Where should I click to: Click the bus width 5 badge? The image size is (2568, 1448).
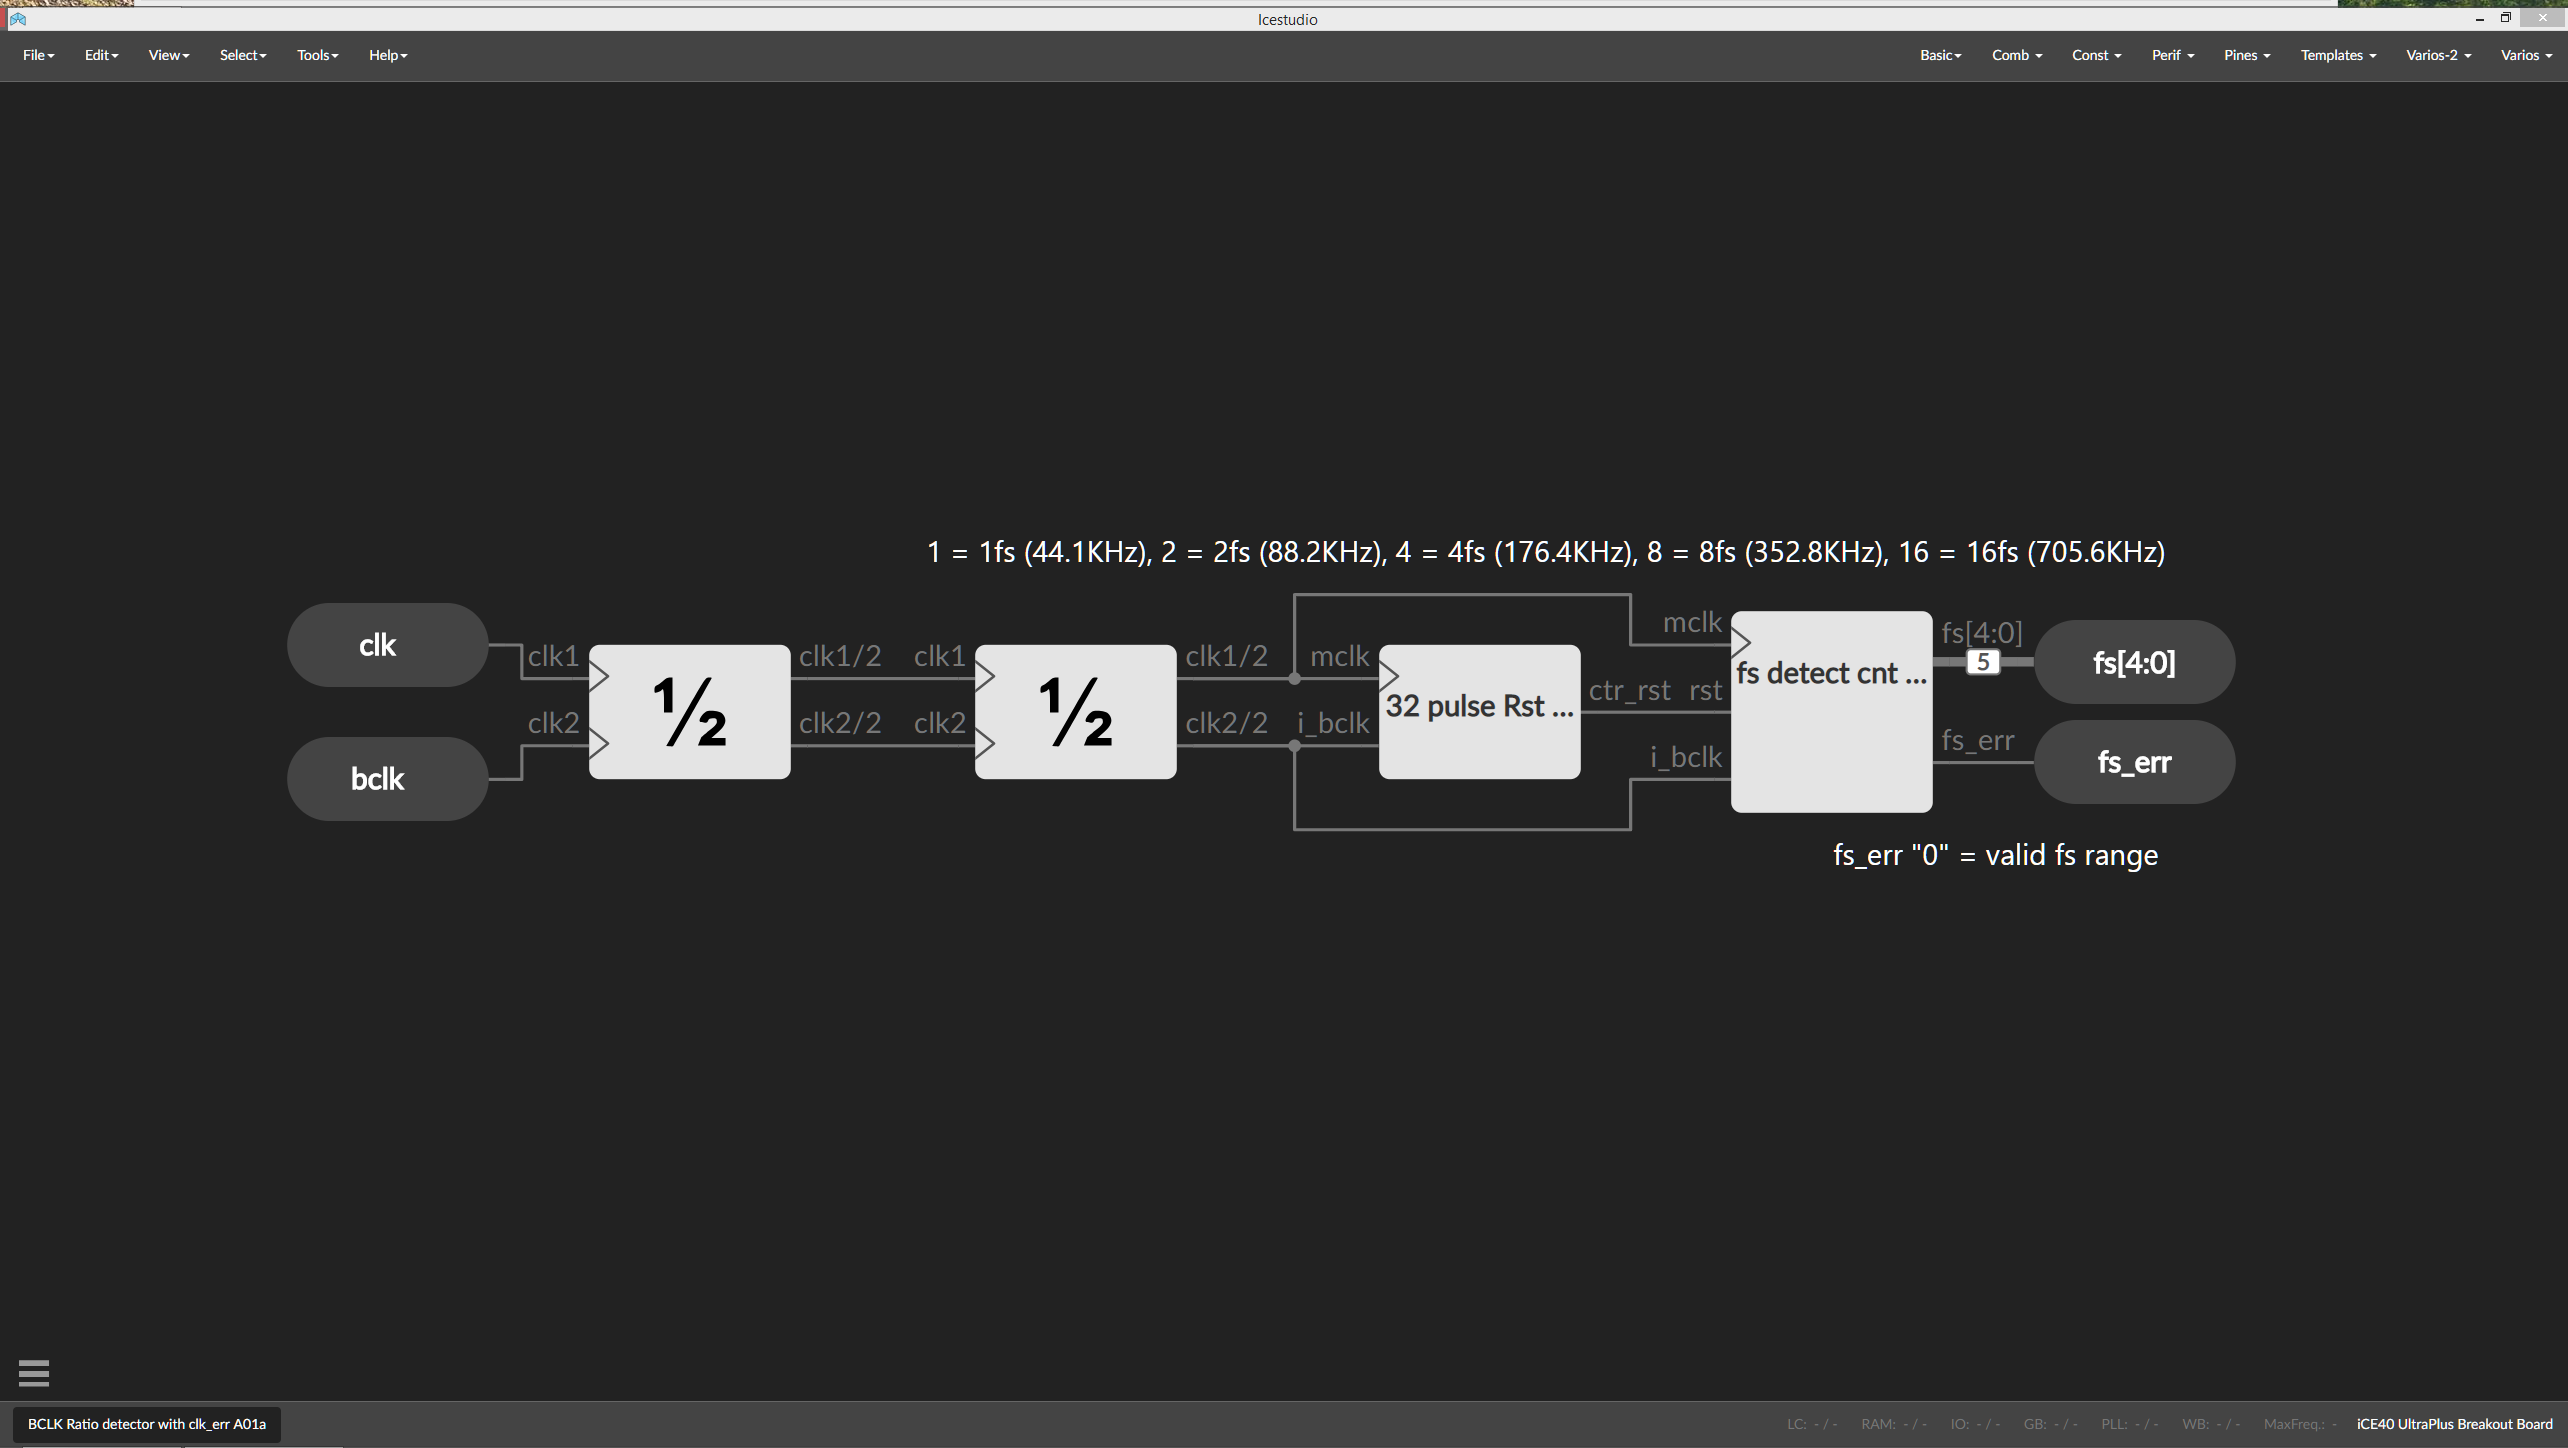1983,661
